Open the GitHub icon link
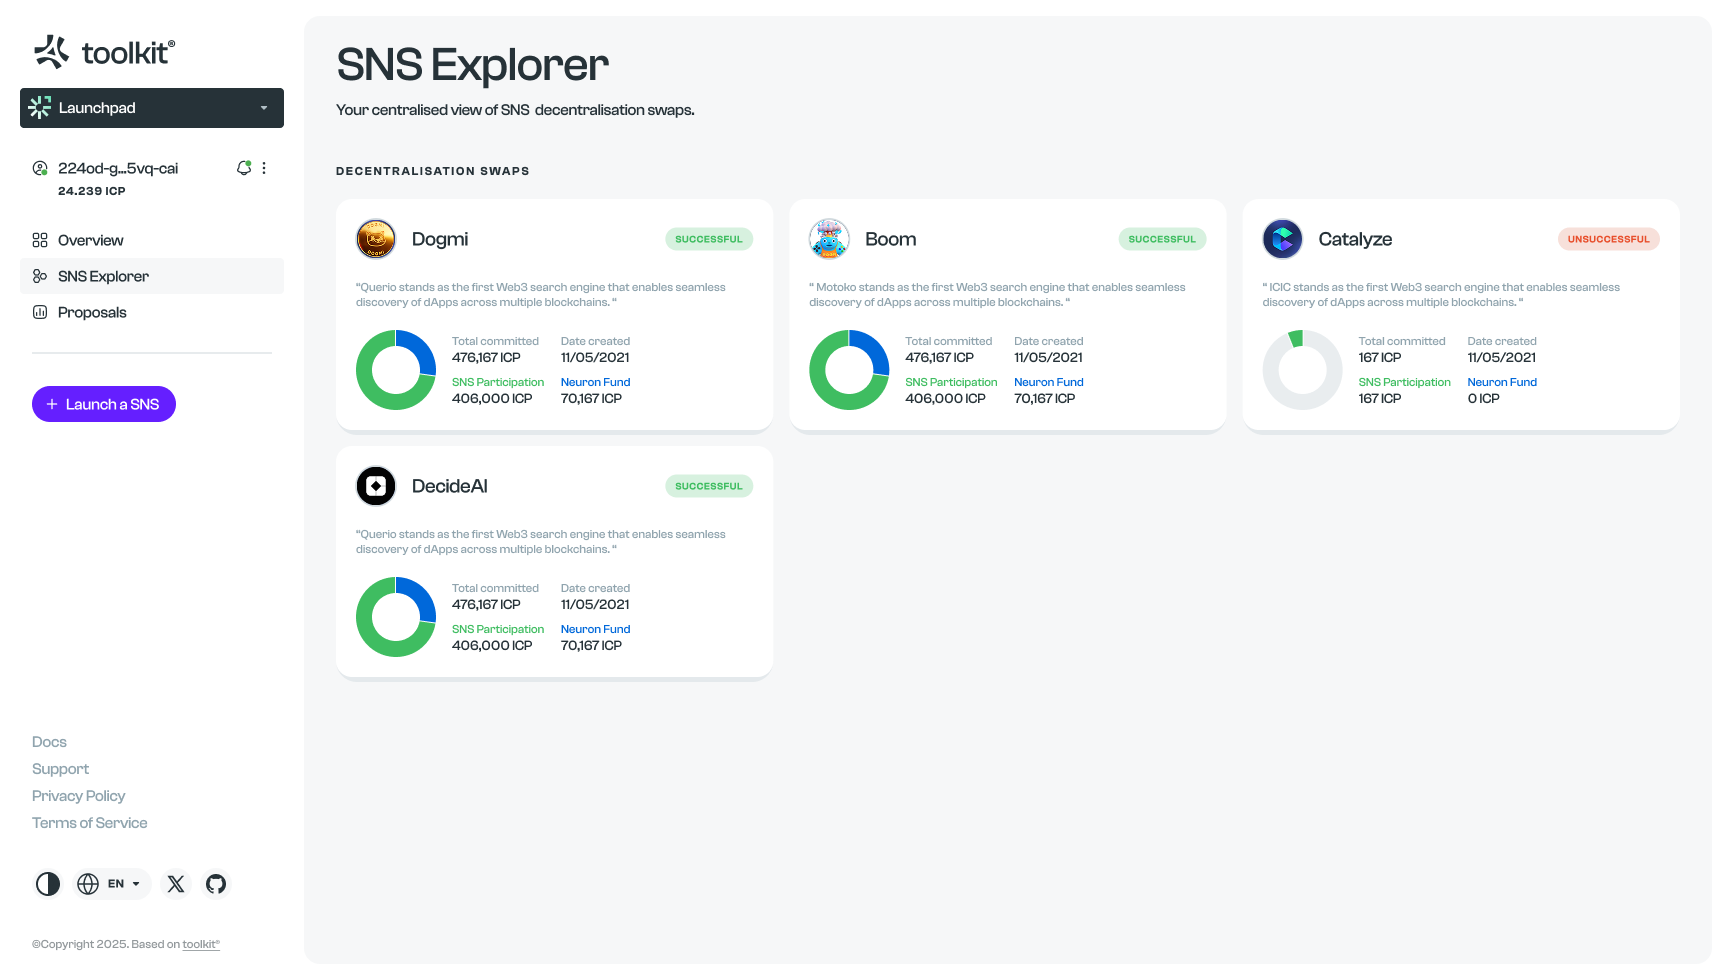The width and height of the screenshot is (1728, 980). pos(216,884)
